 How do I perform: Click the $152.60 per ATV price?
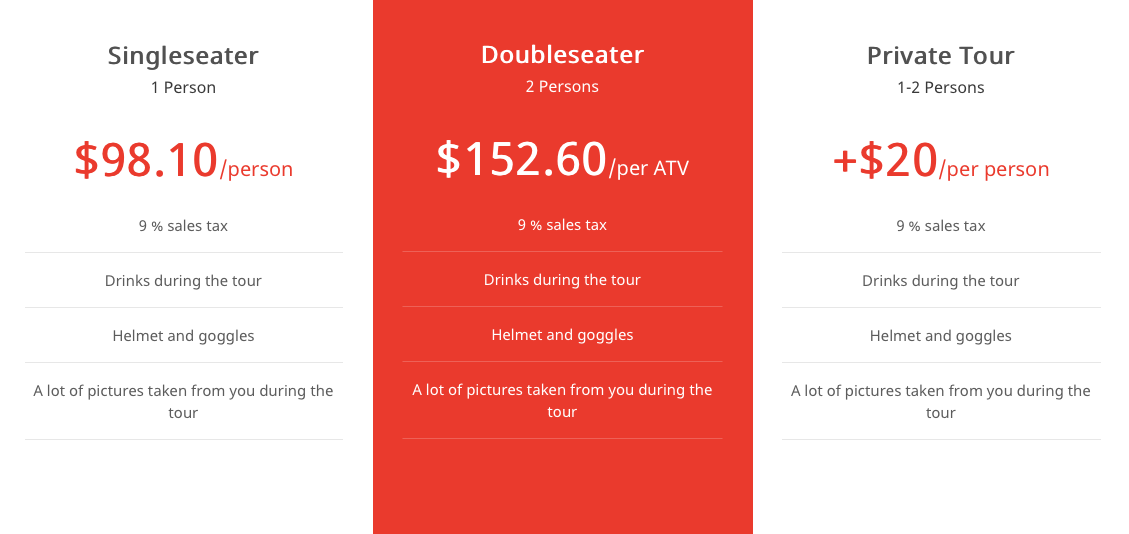(x=562, y=160)
